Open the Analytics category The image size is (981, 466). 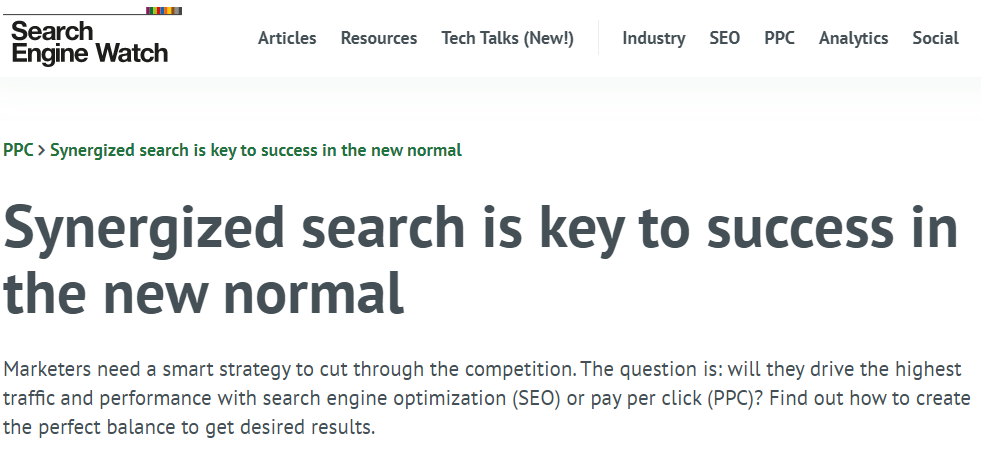[853, 38]
